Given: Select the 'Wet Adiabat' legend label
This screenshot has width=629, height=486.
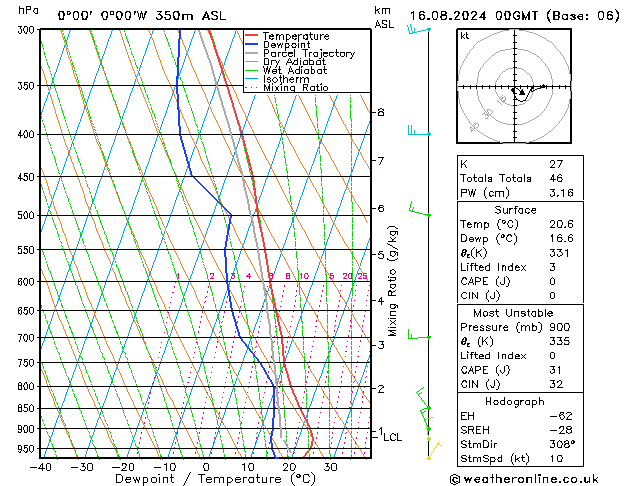Looking at the screenshot, I should 295,70.
